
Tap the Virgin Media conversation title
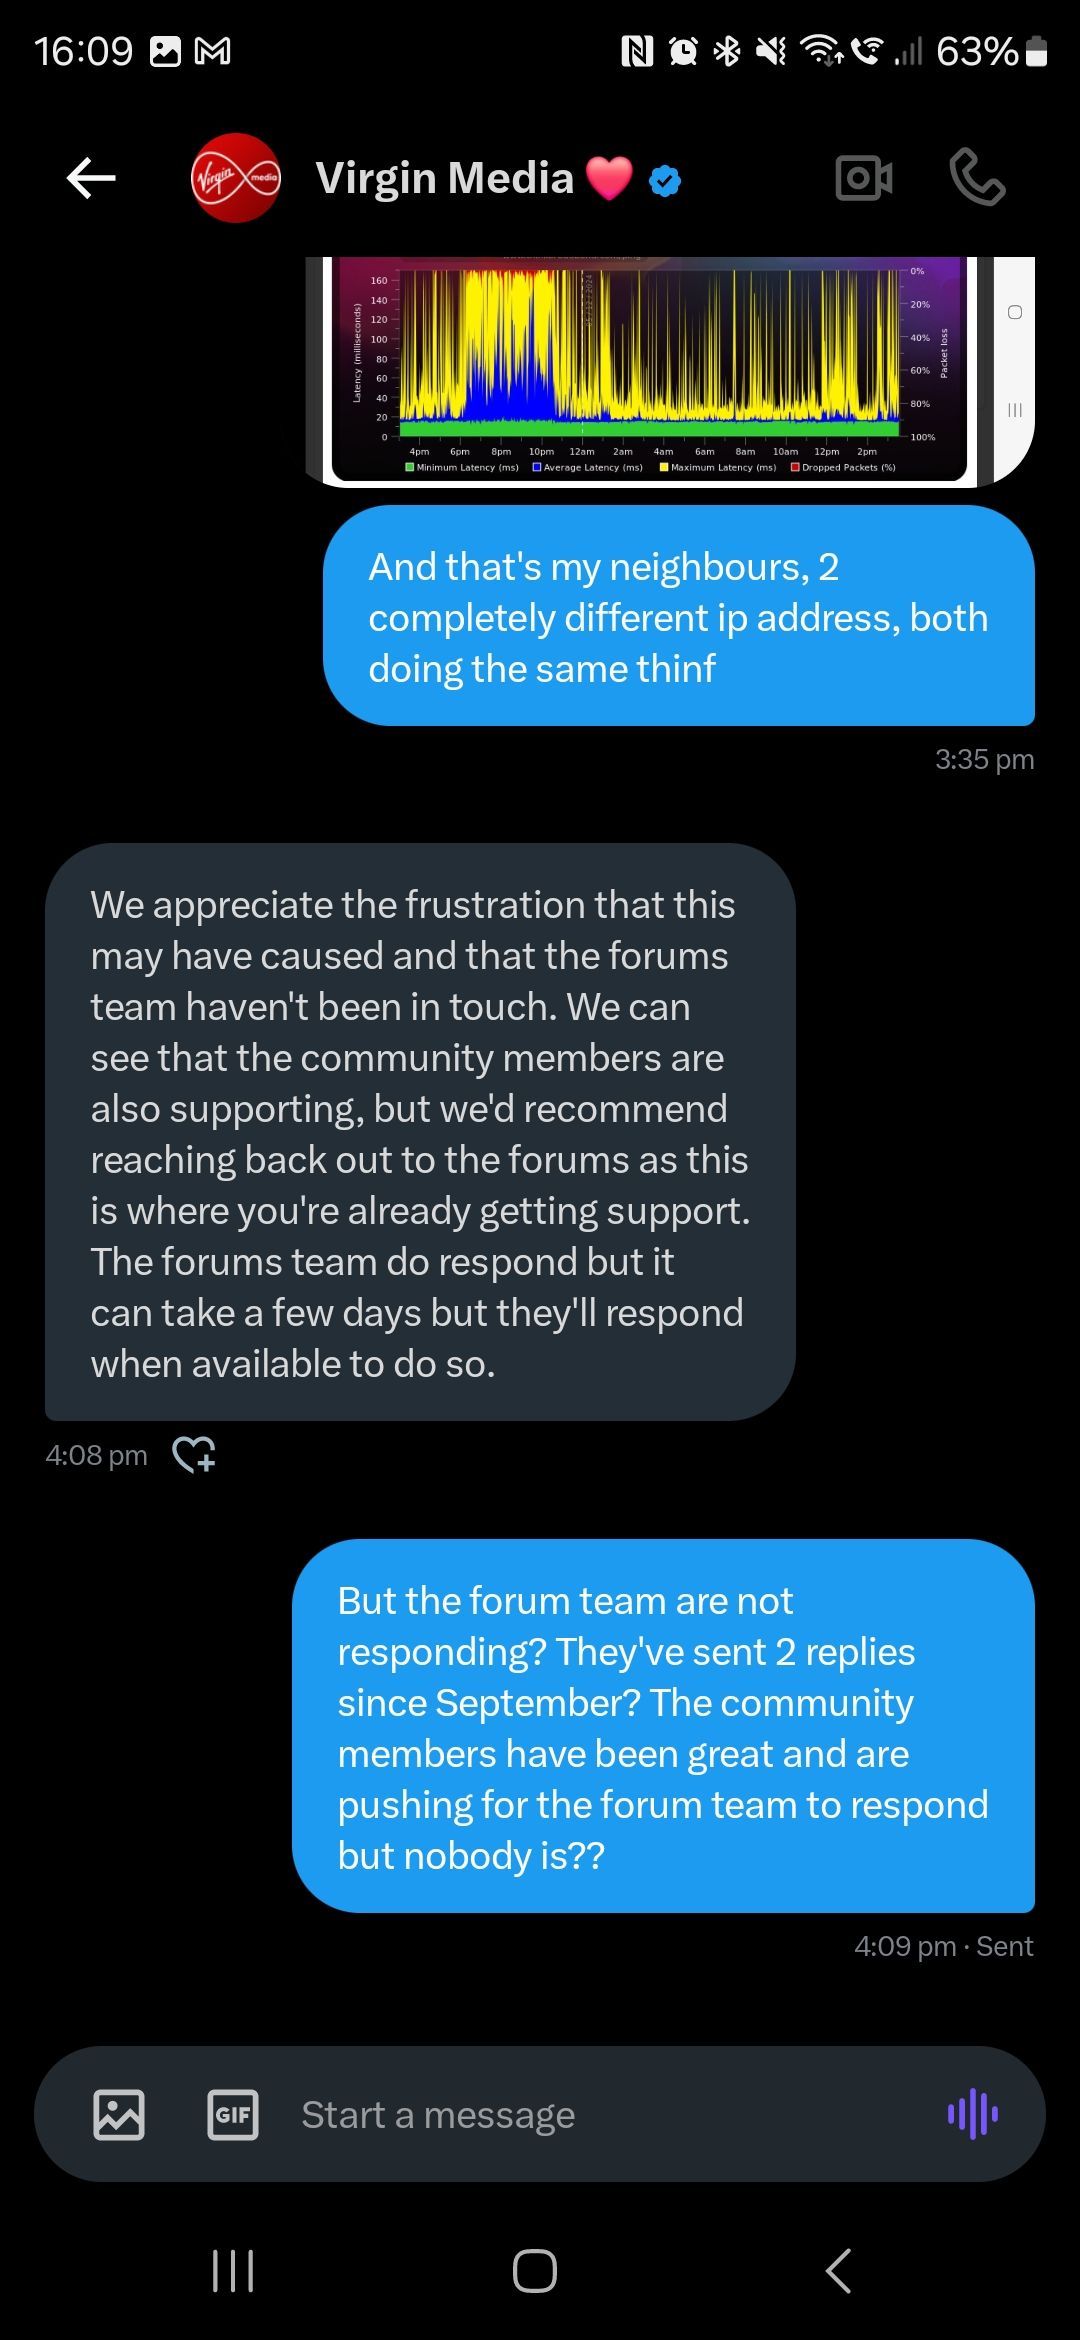445,178
